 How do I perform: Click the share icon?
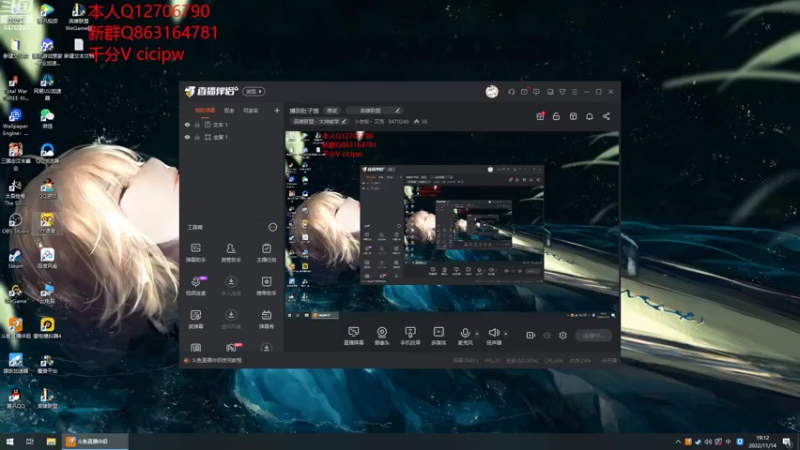pos(606,116)
